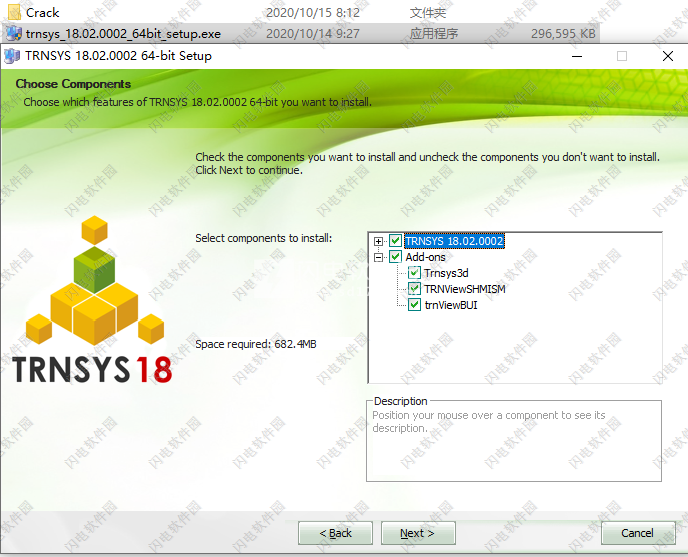Click the Space required: 682.4MB text
688x557 pixels.
pyautogui.click(x=256, y=344)
